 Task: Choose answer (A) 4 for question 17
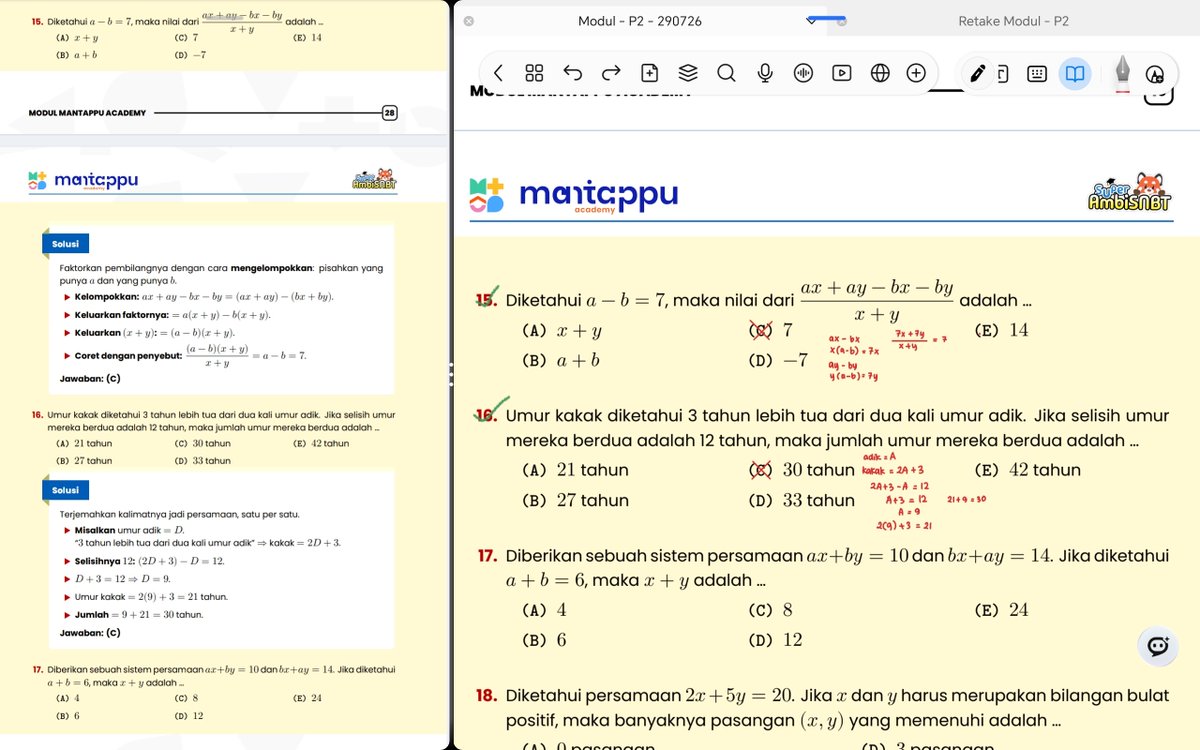coord(544,610)
